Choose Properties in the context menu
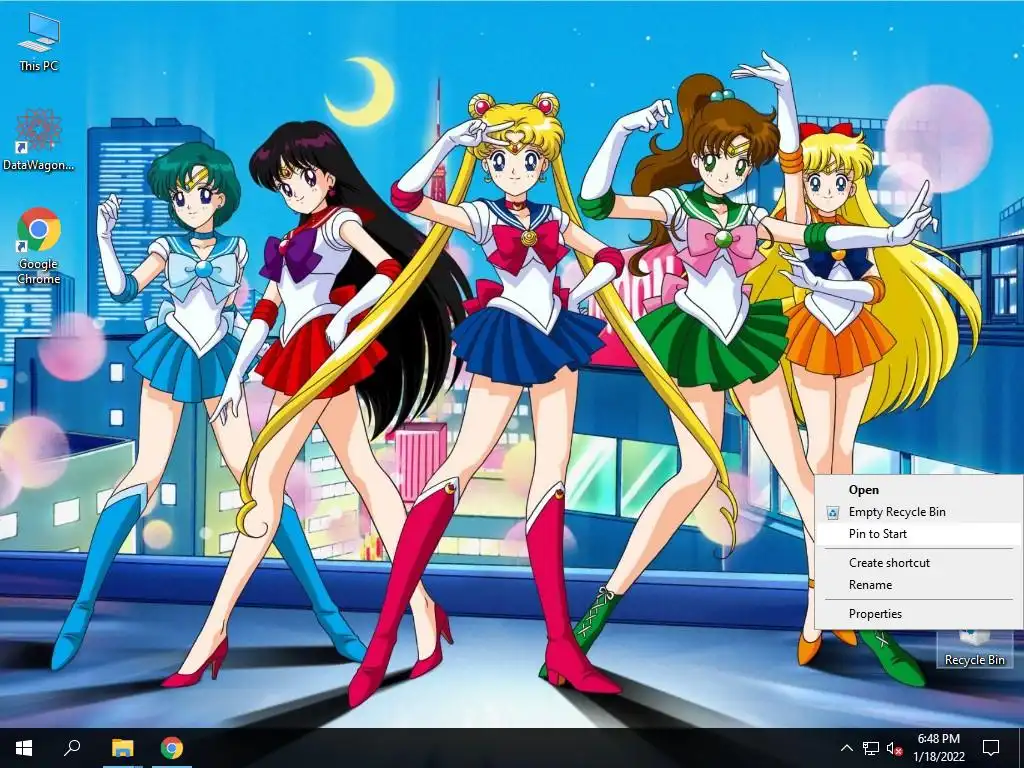The height and width of the screenshot is (768, 1024). (x=919, y=614)
